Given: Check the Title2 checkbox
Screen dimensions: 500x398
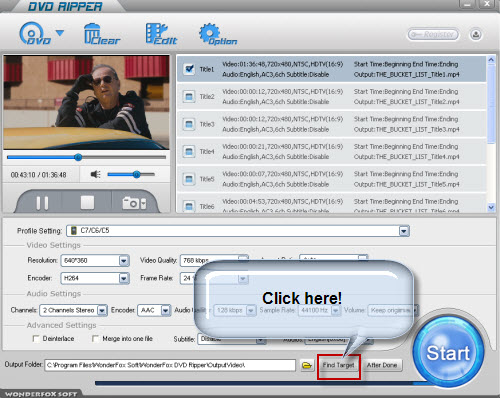Looking at the screenshot, I should coord(189,97).
